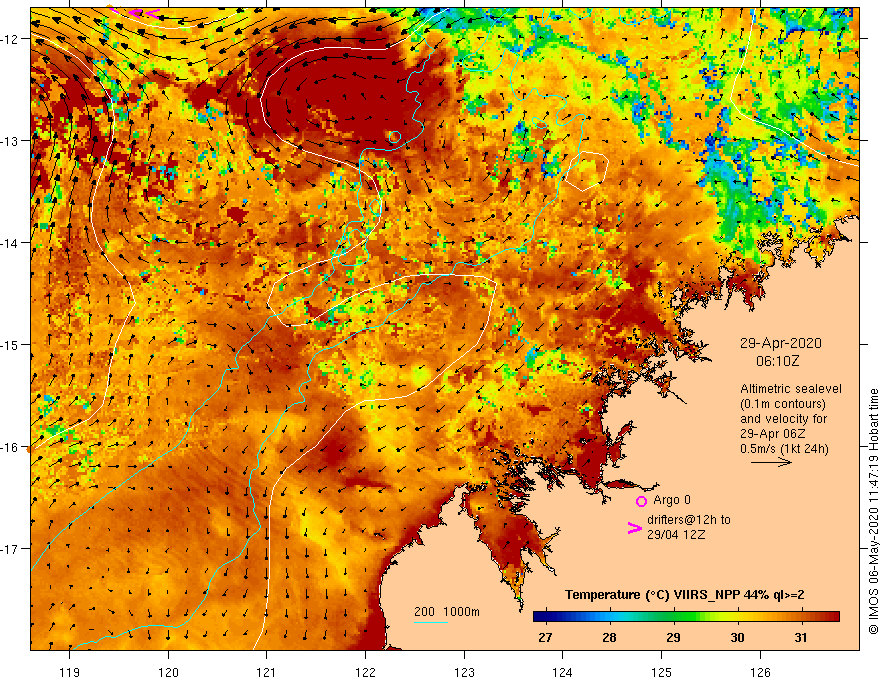Click the IMOS copyright timestamp text
Viewport: 880px width, 680px height.
click(873, 511)
